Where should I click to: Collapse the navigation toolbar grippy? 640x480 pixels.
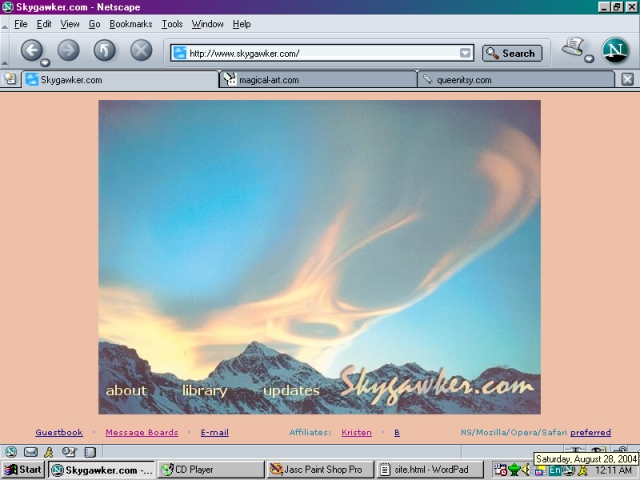pos(4,62)
